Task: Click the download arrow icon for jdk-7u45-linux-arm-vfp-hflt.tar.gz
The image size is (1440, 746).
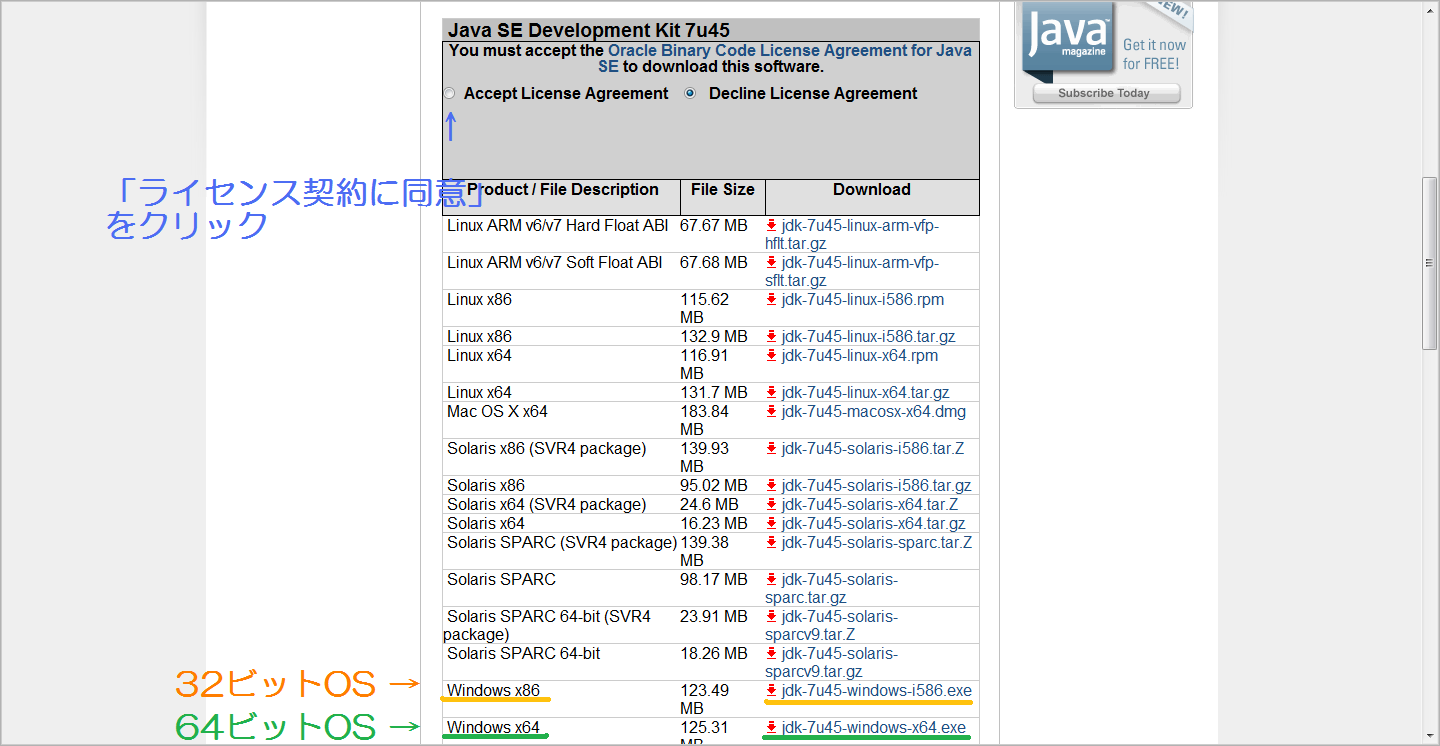Action: (771, 226)
